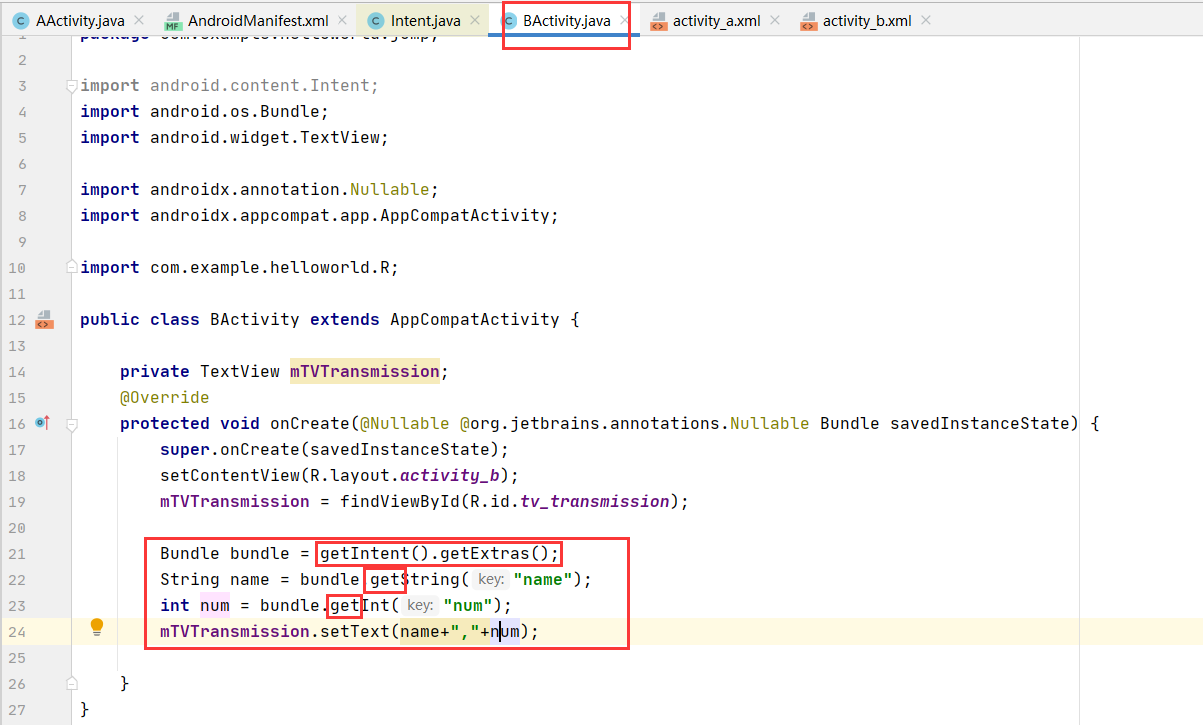Viewport: 1203px width, 725px height.
Task: Click the tv_transmission id reference
Action: click(594, 502)
